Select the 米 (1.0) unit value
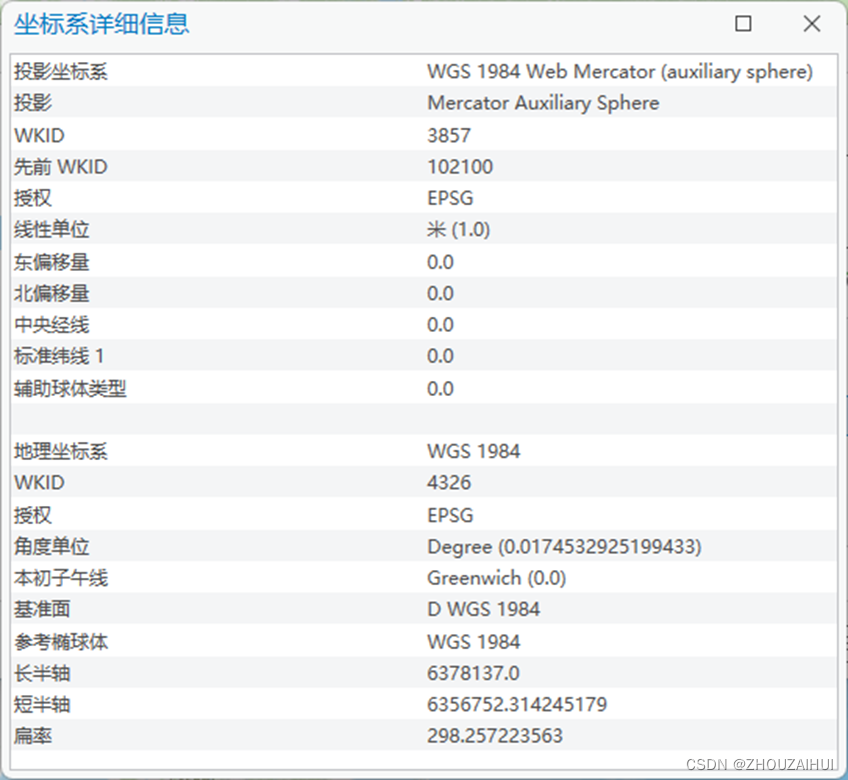The width and height of the screenshot is (848, 780). 458,230
